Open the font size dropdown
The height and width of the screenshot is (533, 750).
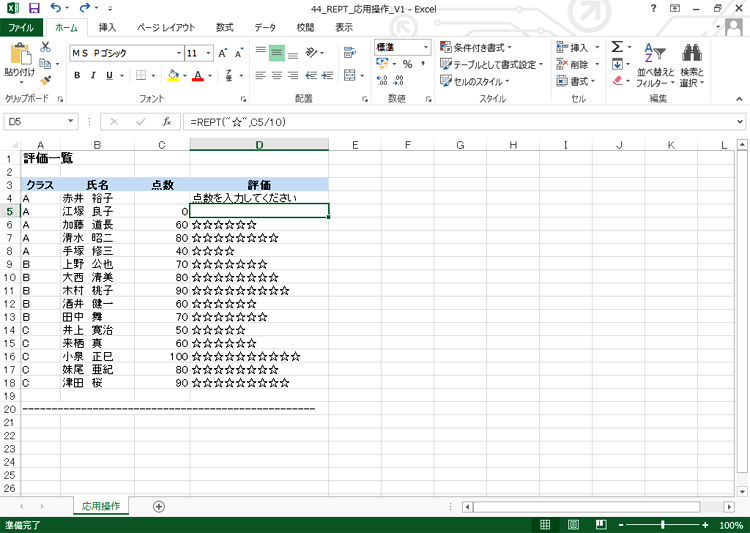[209, 53]
